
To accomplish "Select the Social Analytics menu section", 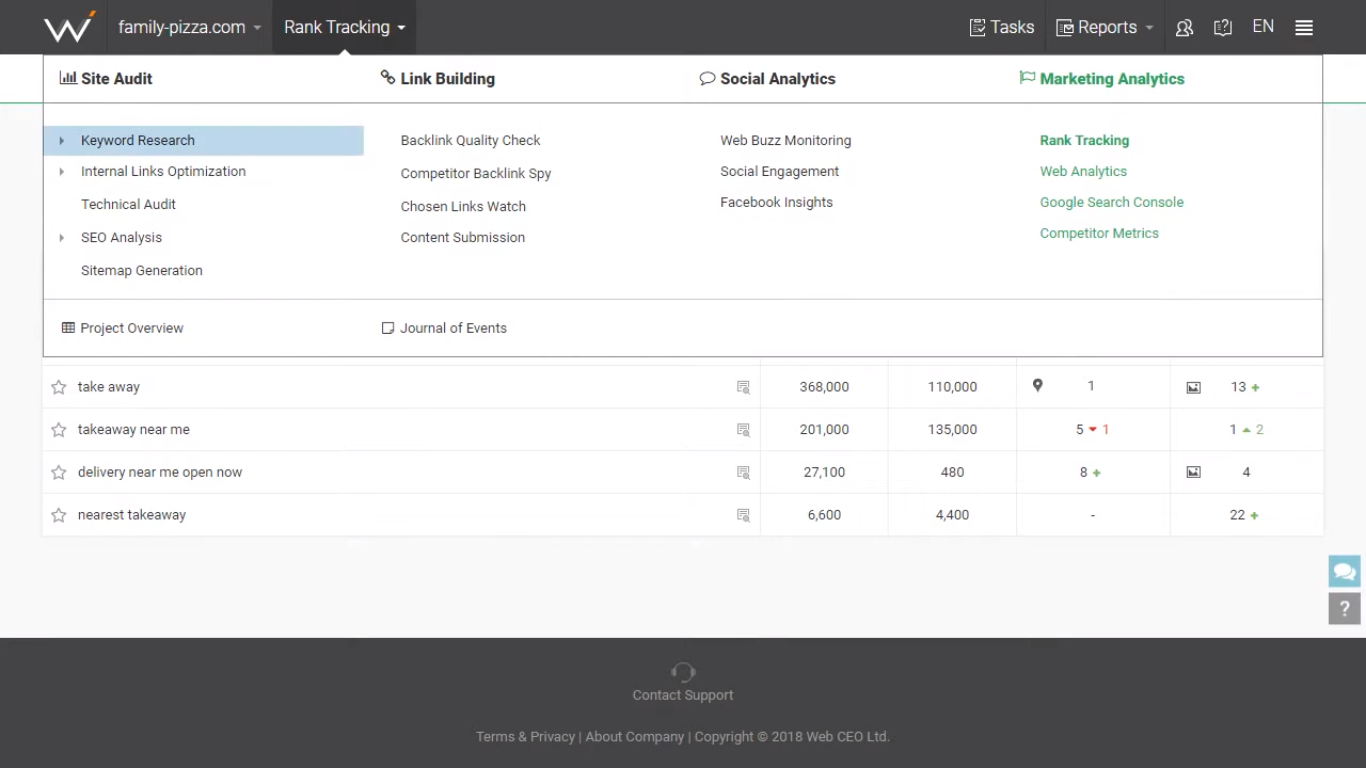I will (x=768, y=79).
